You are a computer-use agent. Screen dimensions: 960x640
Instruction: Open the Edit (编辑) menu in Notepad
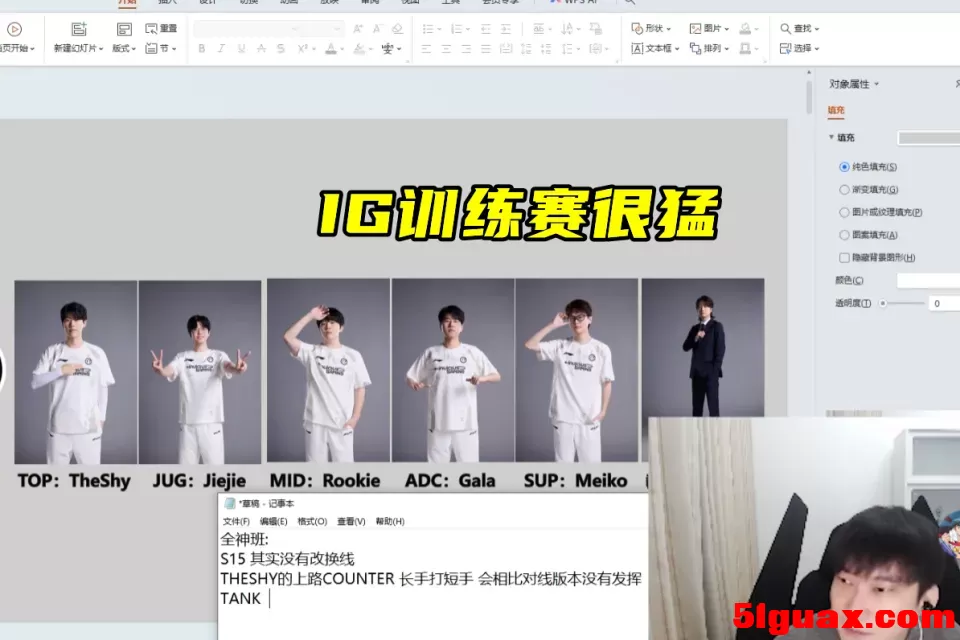[273, 521]
